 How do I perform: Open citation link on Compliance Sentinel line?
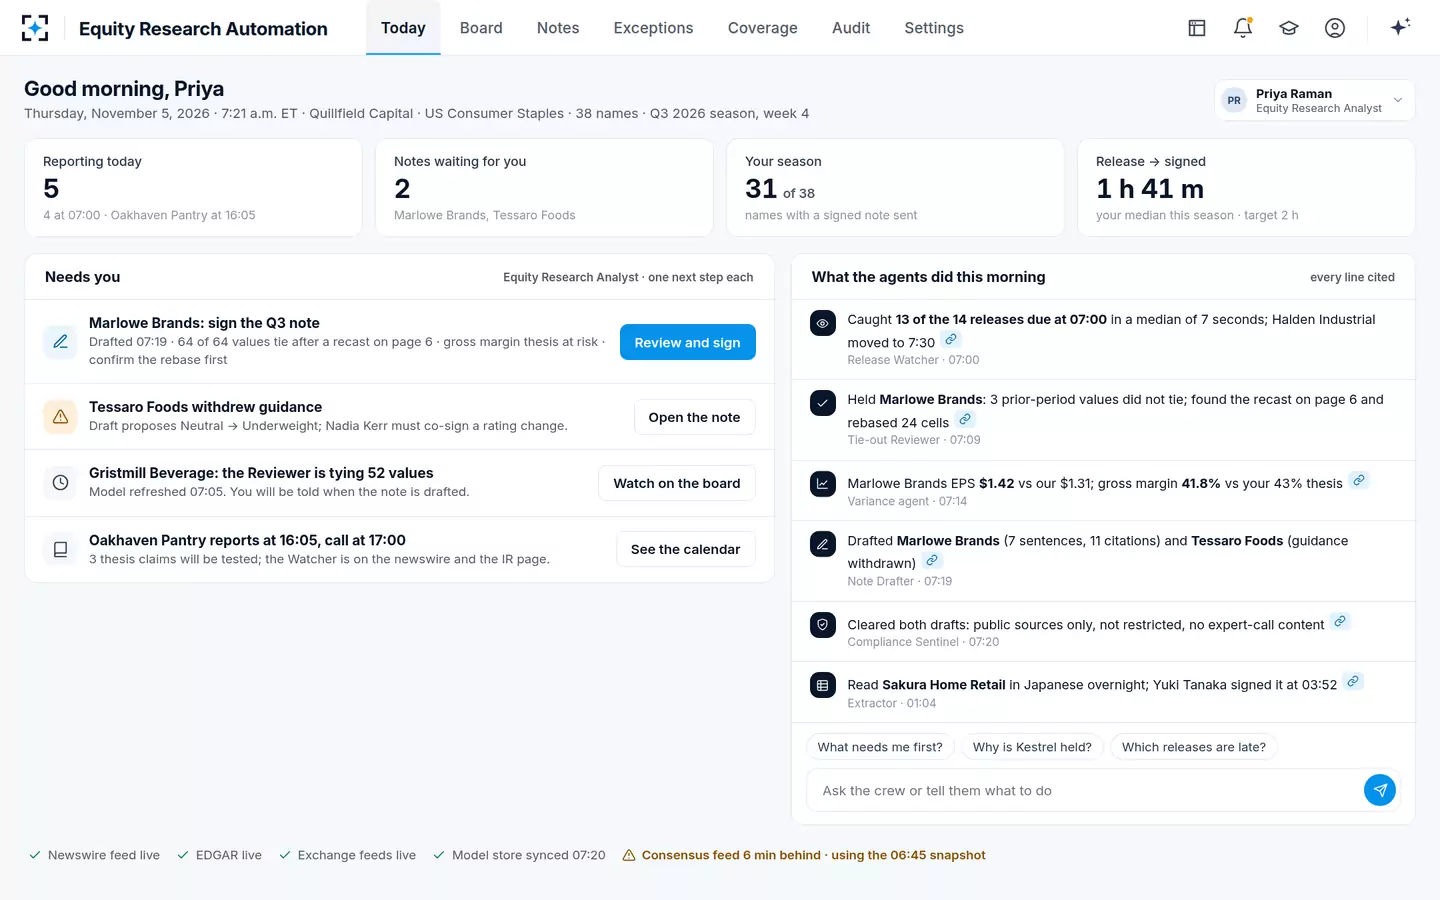[x=1340, y=622]
